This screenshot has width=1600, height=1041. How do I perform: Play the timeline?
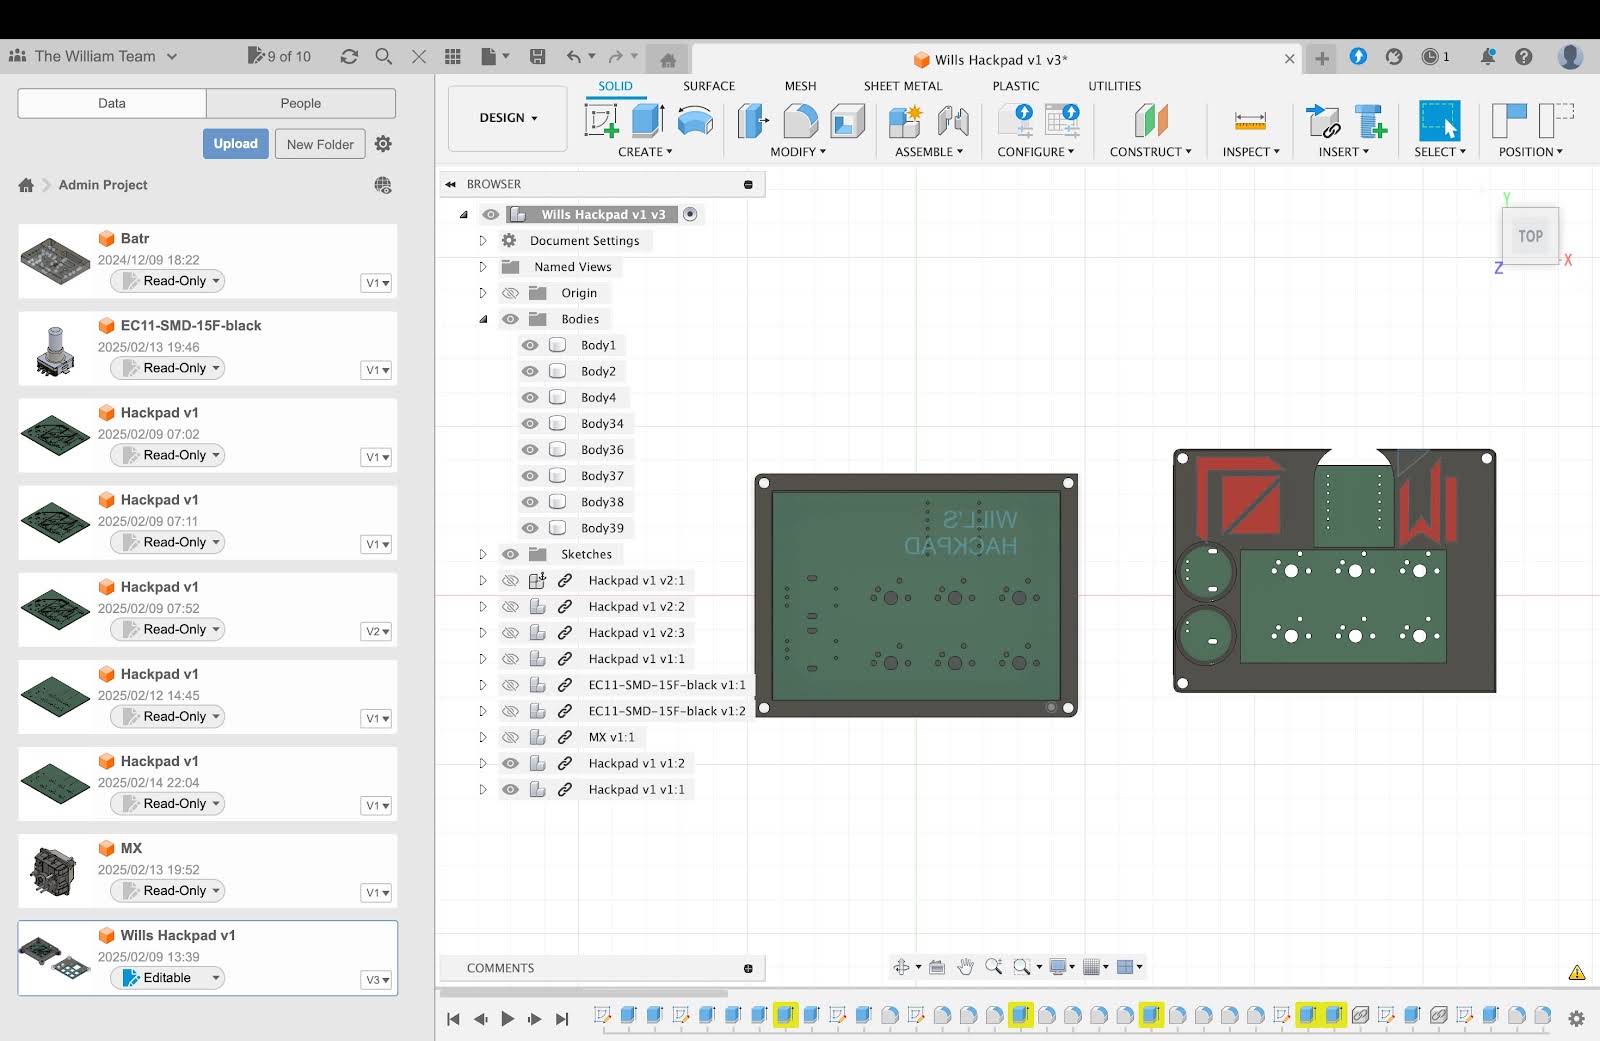pyautogui.click(x=507, y=1019)
